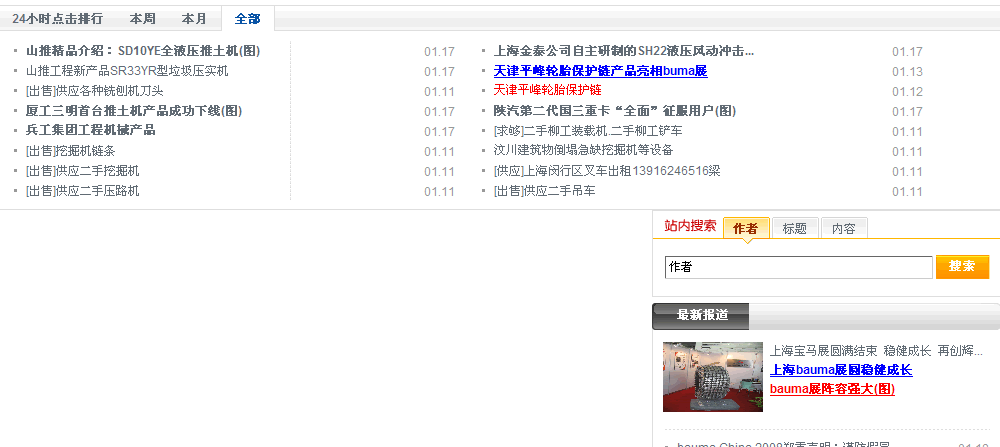Switch to the 24小时点击排行 tab
Viewport: 1000px width, 447px height.
(57, 18)
